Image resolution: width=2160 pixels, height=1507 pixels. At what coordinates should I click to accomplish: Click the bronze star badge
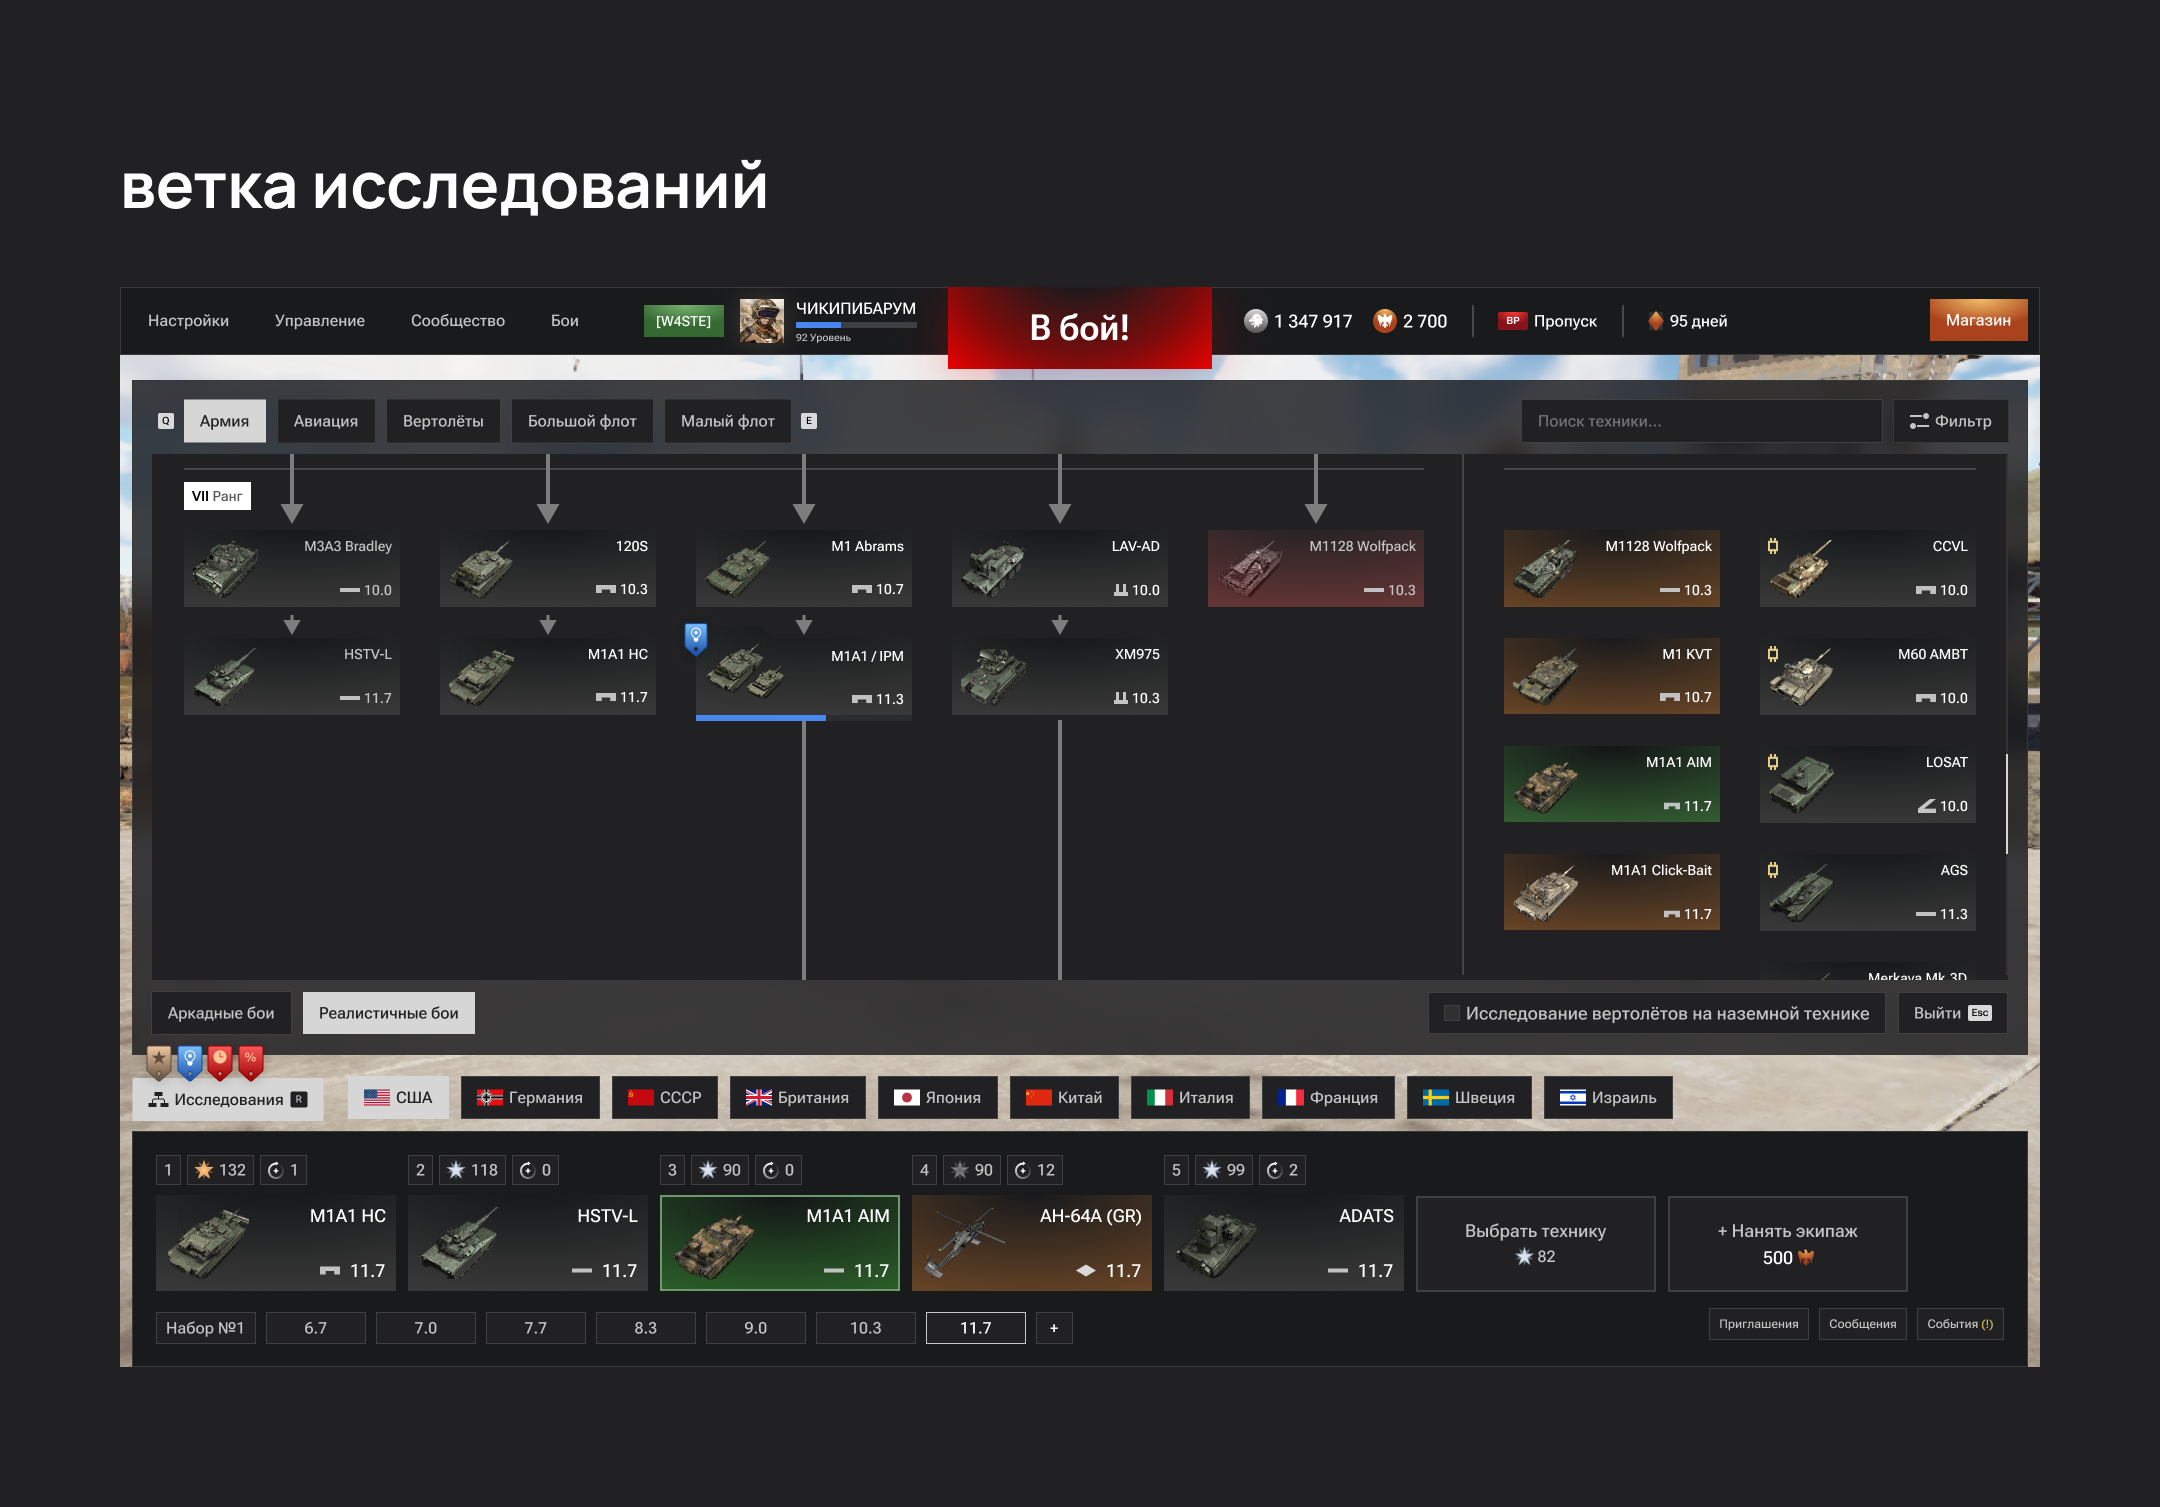pos(159,1061)
